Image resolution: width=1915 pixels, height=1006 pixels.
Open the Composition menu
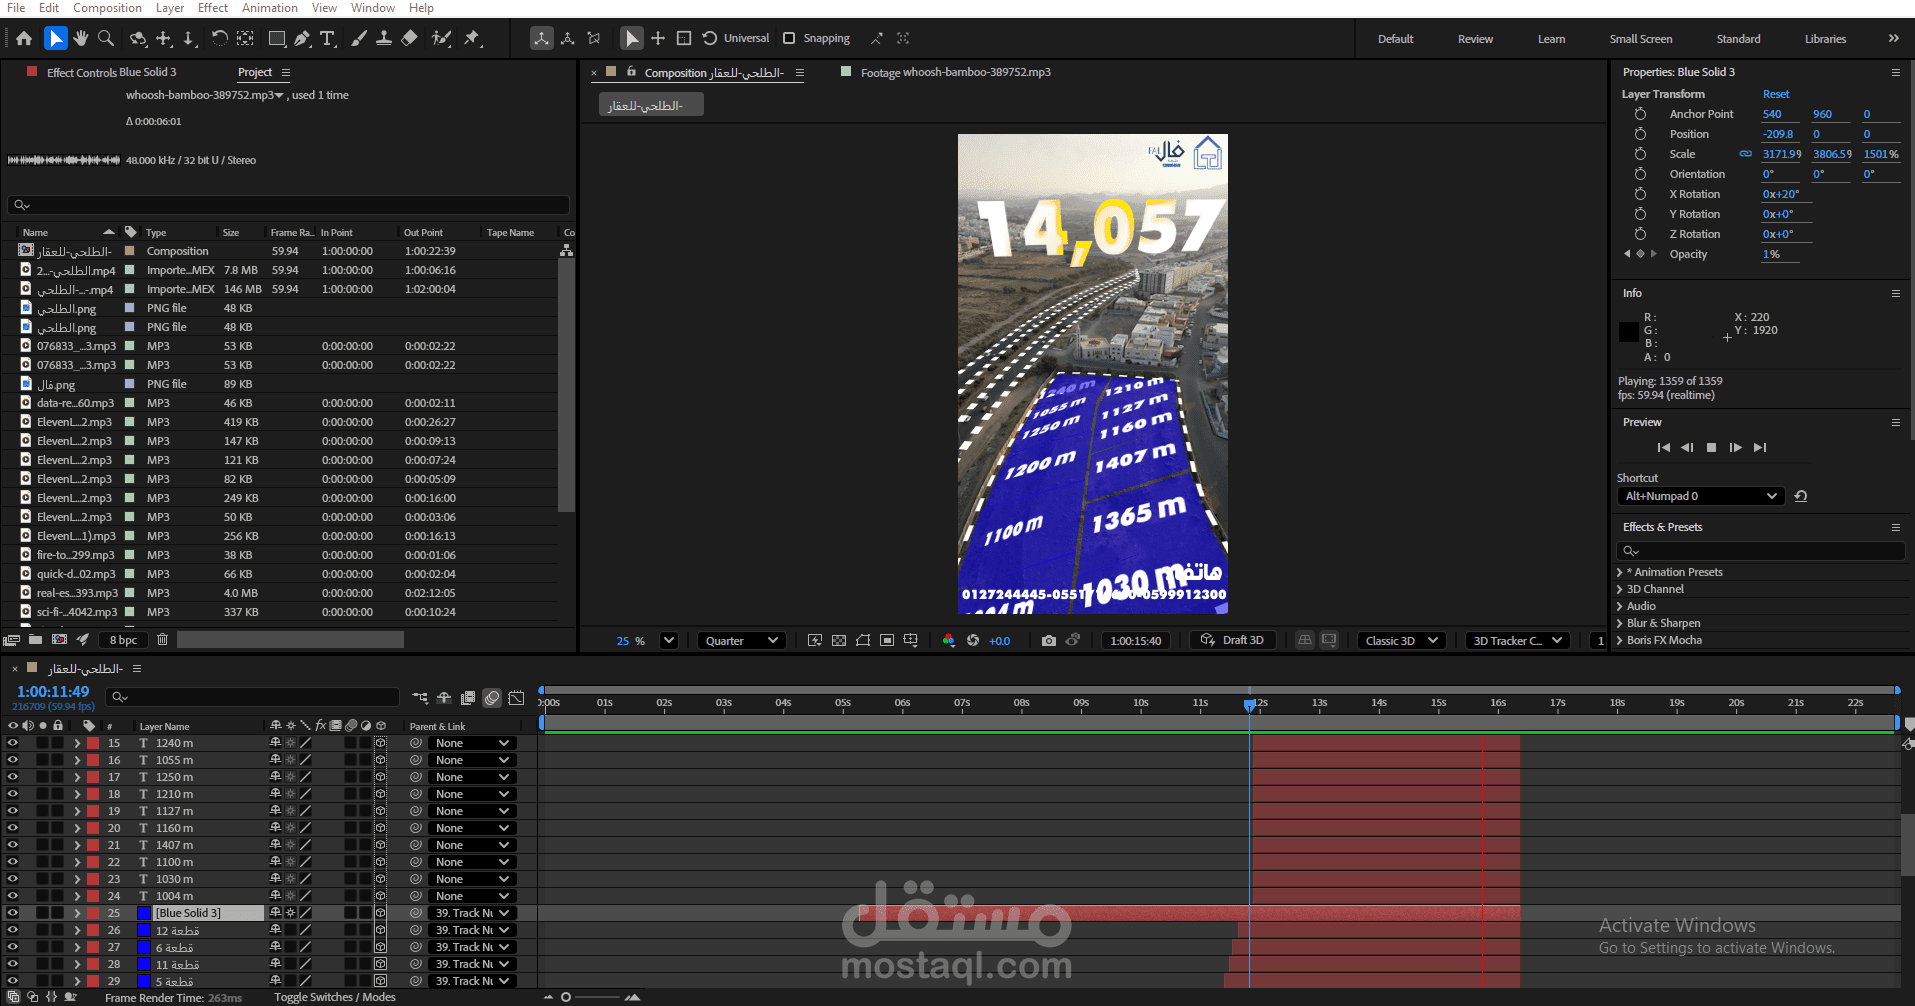point(107,8)
